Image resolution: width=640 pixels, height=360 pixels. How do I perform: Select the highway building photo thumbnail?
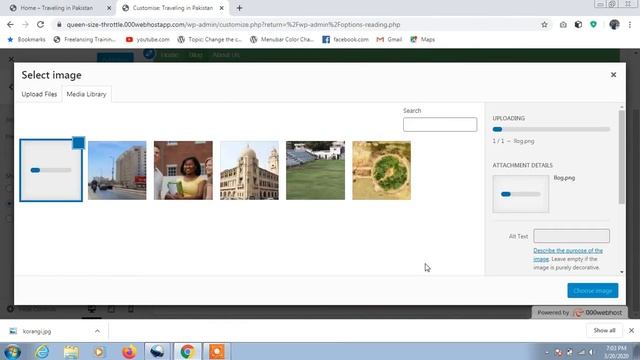(117, 170)
